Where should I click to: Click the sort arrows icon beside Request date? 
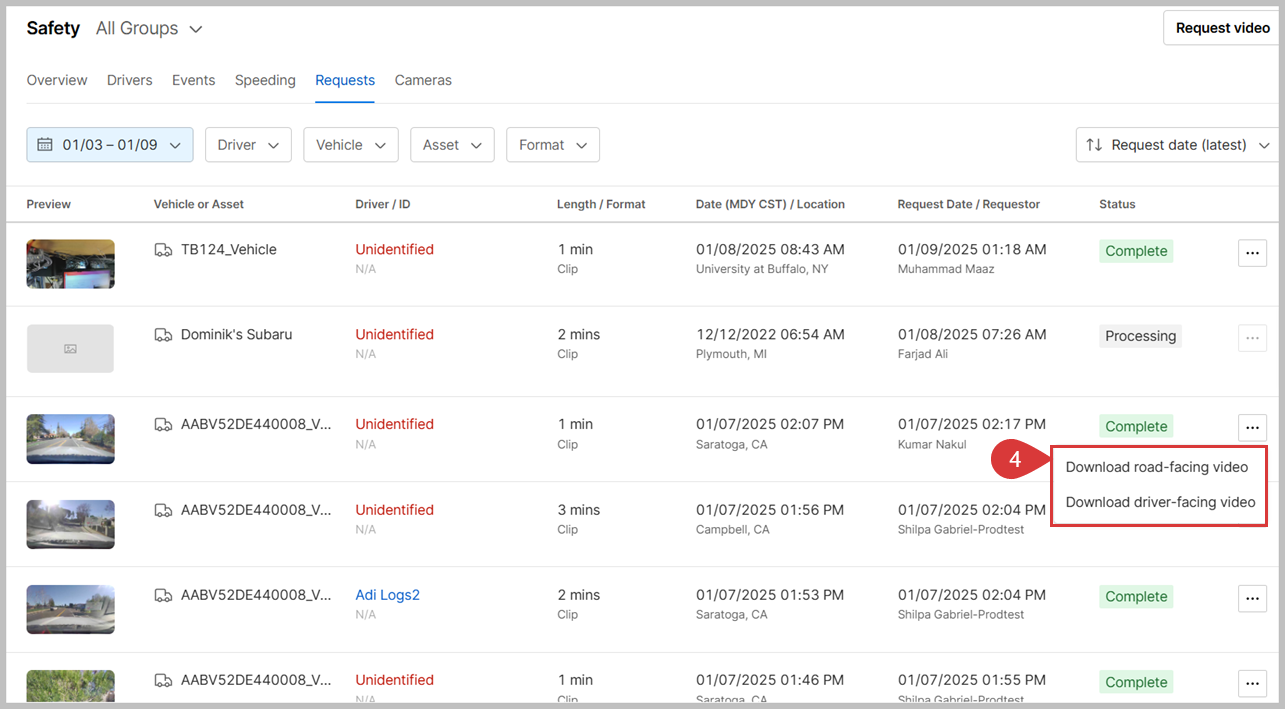1094,145
